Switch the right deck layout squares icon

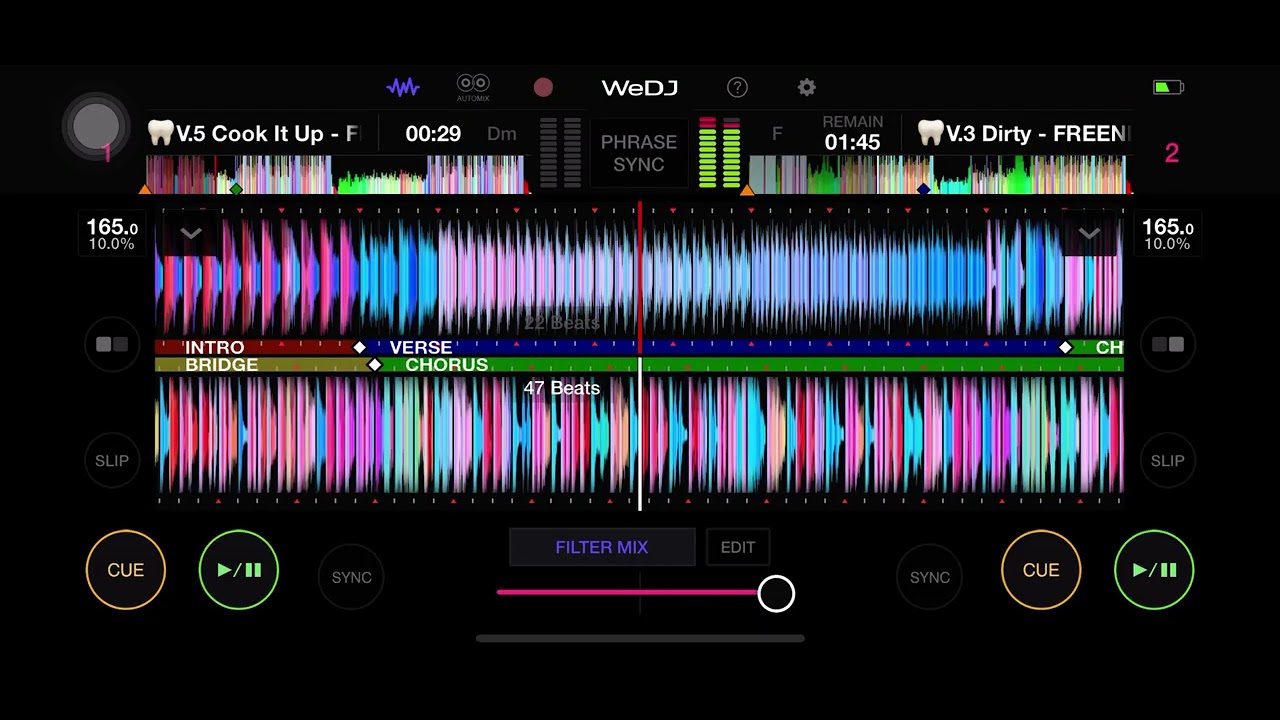pos(1168,345)
